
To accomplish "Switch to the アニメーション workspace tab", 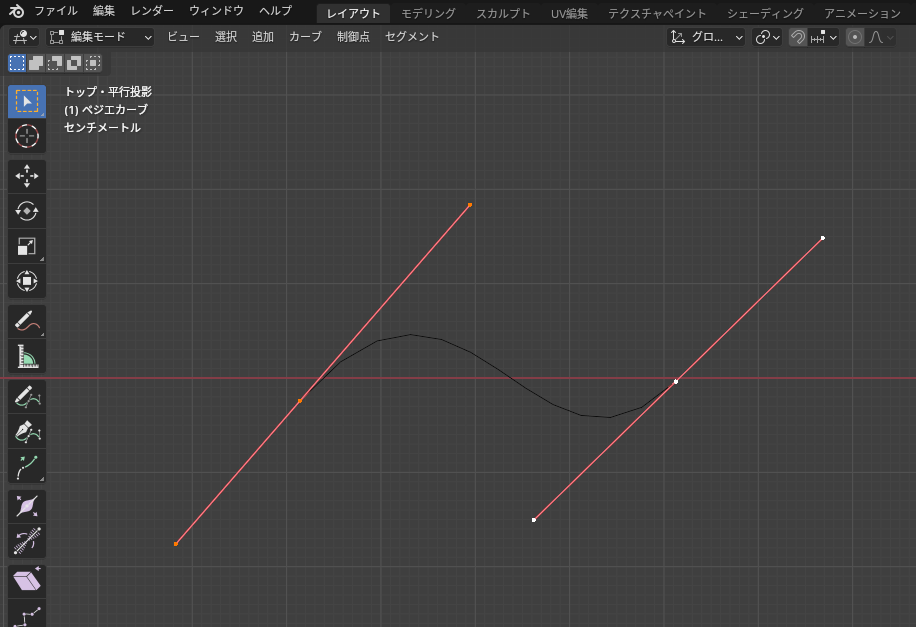I will 863,13.
